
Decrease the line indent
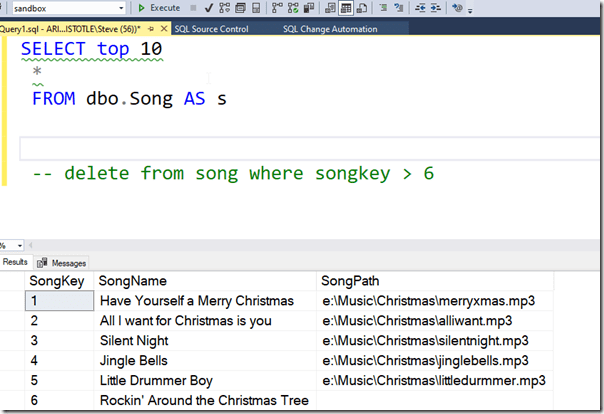click(420, 8)
